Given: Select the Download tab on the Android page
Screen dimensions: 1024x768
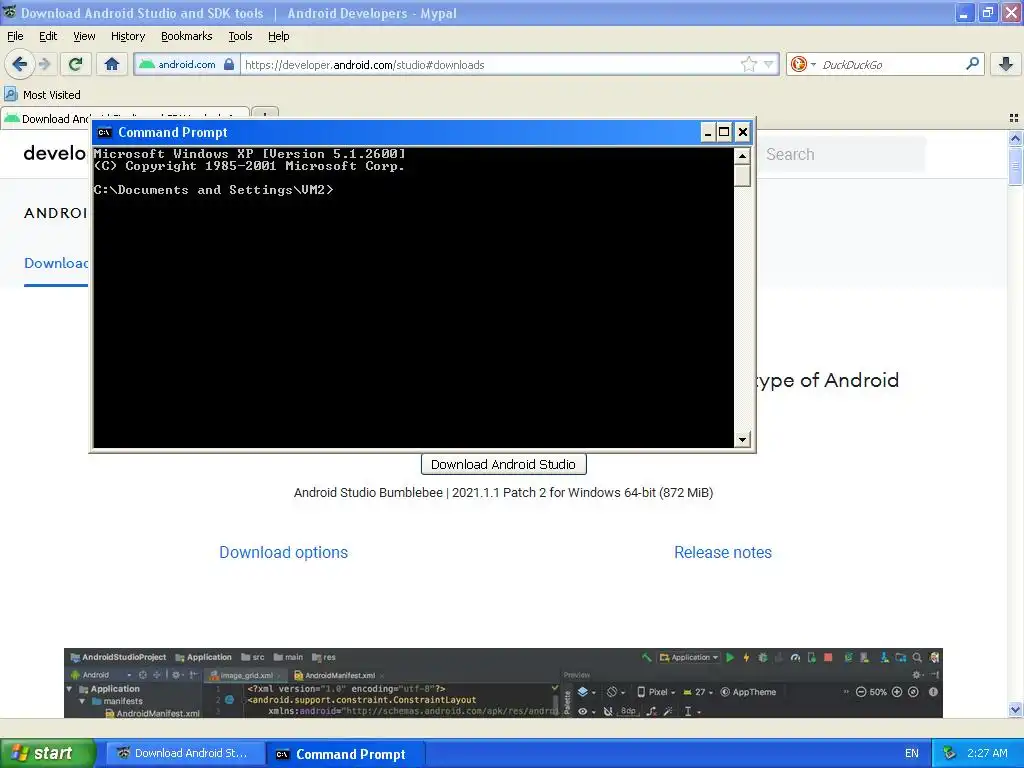Looking at the screenshot, I should 56,263.
